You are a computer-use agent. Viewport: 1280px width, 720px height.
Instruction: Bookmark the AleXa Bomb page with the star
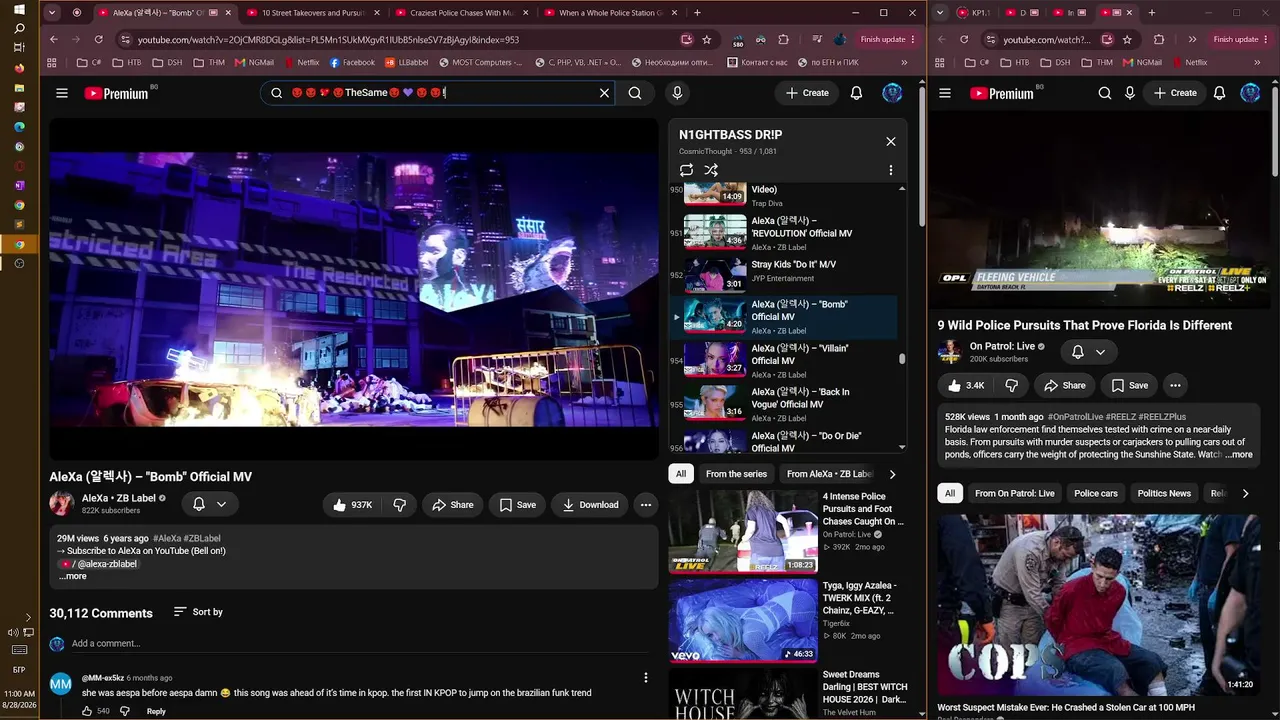[707, 39]
